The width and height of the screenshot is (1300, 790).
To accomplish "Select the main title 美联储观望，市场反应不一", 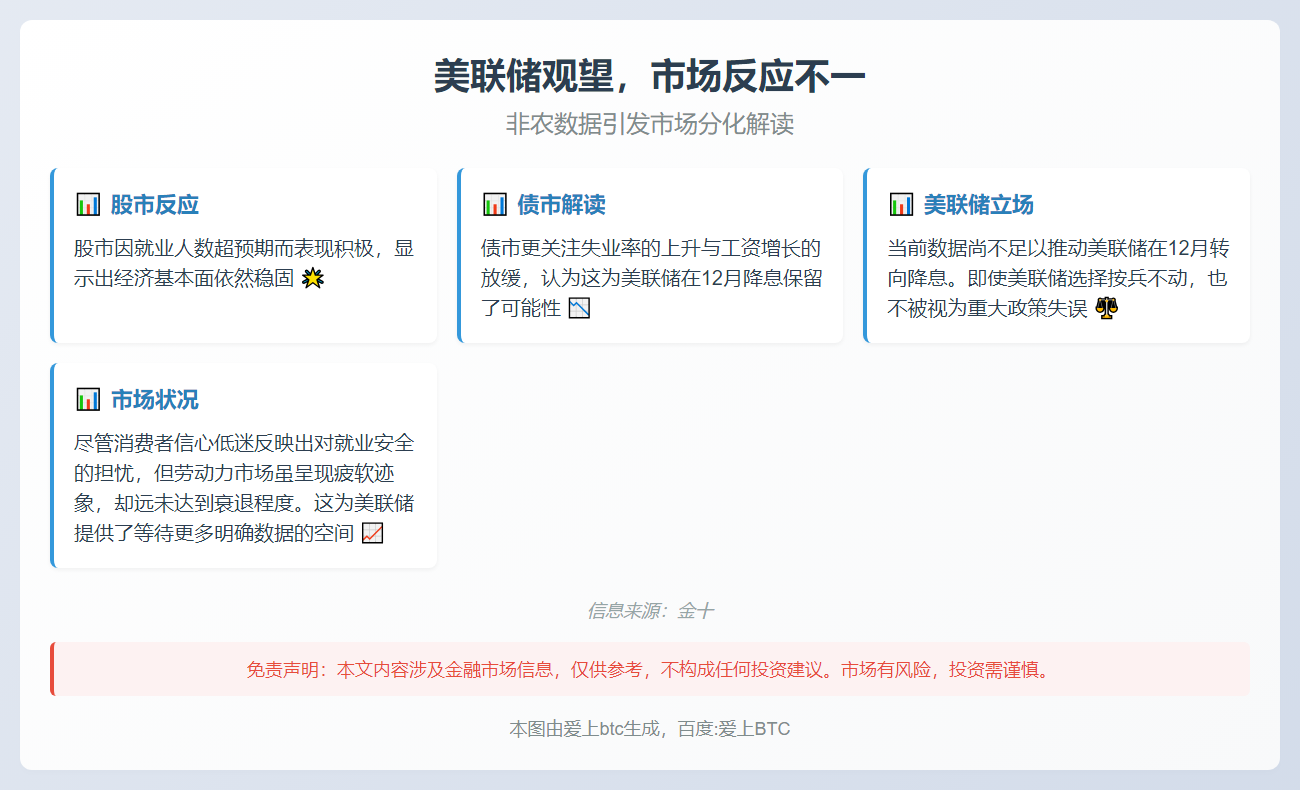I will click(x=650, y=73).
